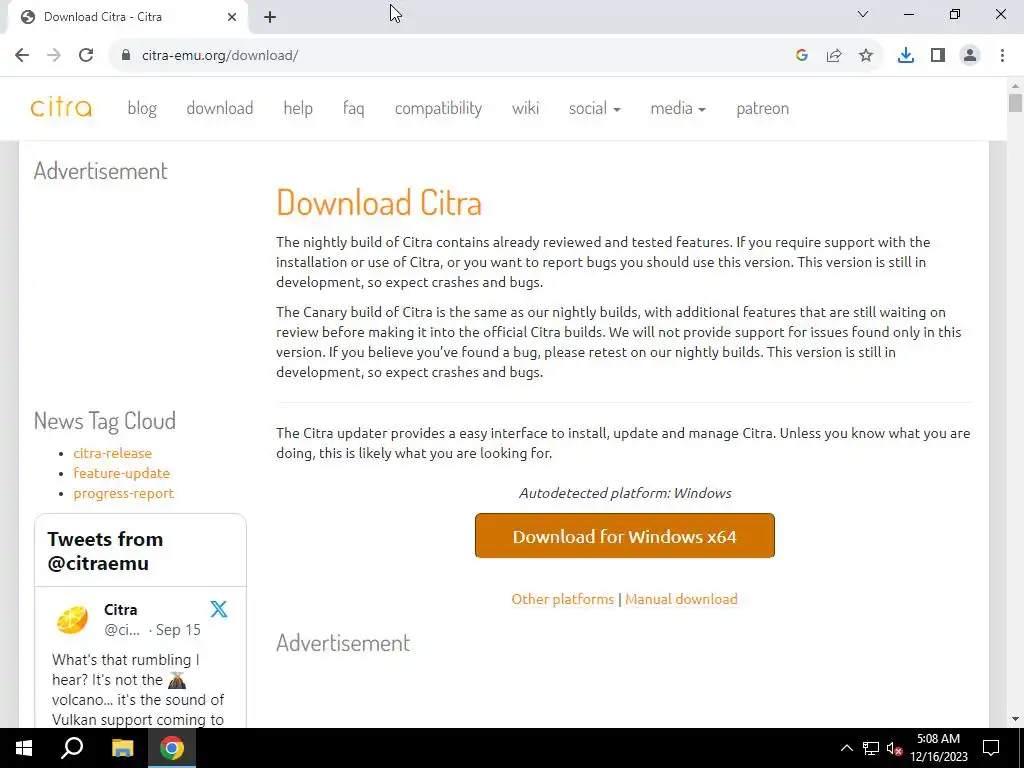Open the taskbar clock and date

point(938,748)
